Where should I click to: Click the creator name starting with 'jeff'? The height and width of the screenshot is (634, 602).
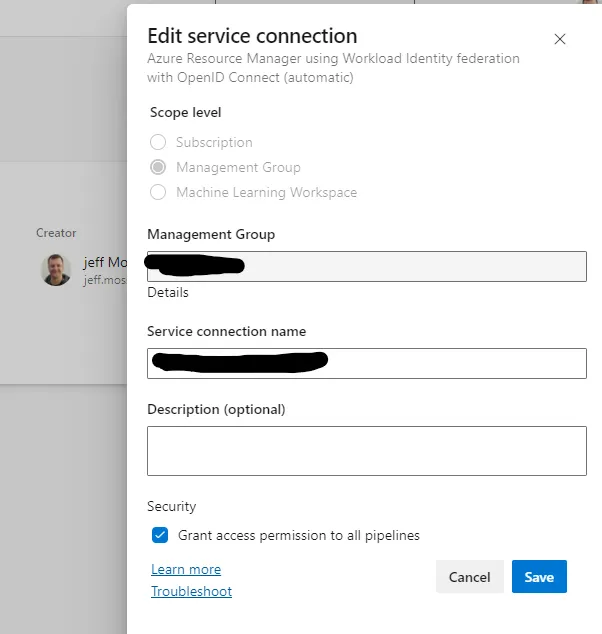tap(105, 262)
